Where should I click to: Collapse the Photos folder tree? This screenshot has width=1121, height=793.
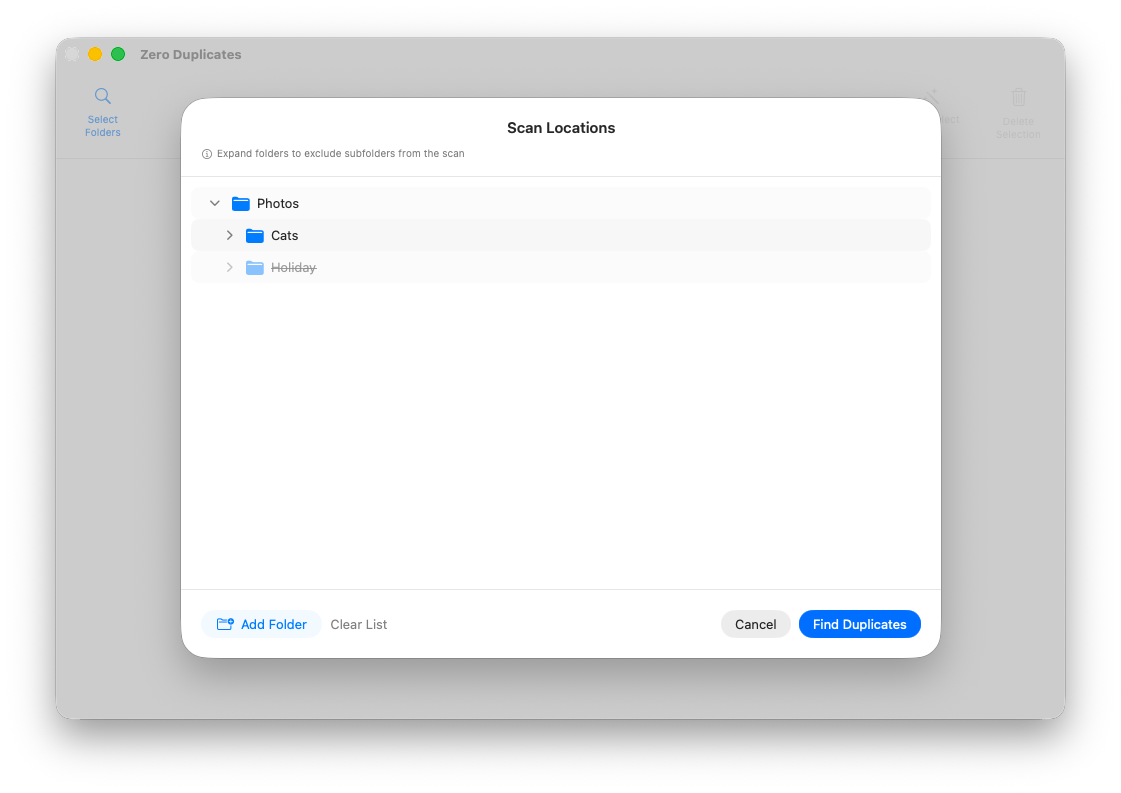(214, 203)
